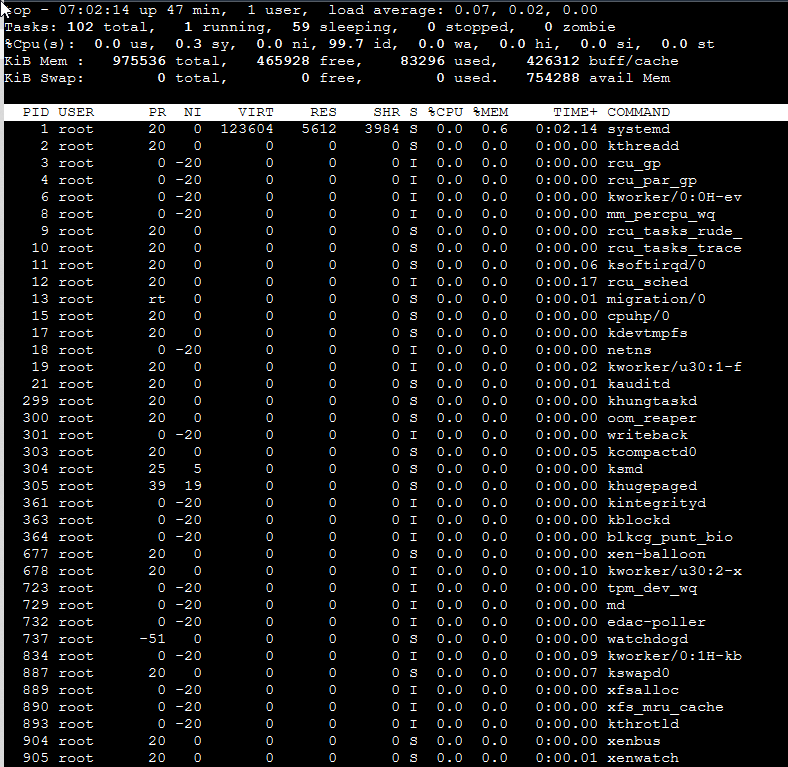The image size is (788, 767).
Task: Click the xfs_mru_cache command
Action: [x=665, y=707]
